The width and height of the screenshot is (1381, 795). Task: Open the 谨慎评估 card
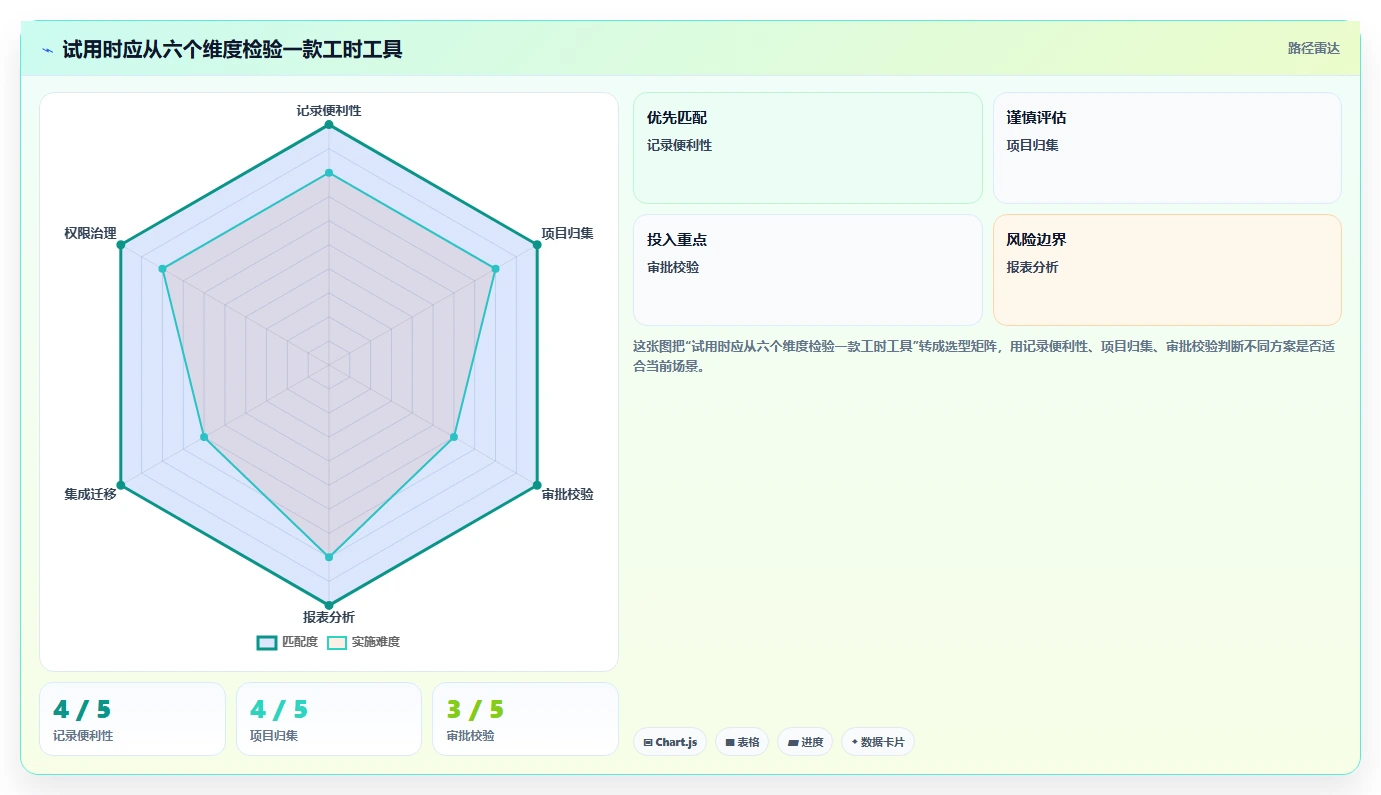pos(1167,148)
